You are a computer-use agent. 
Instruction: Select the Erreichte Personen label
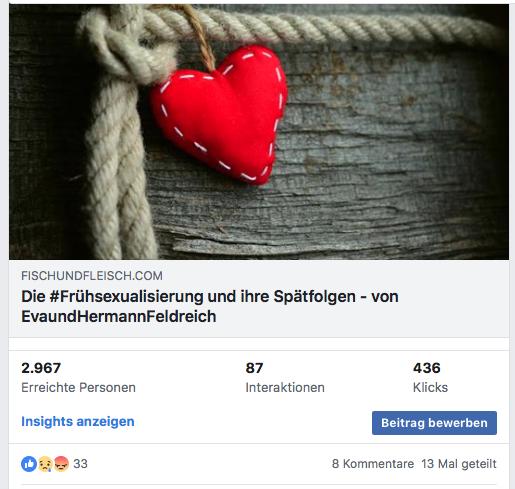tap(78, 388)
